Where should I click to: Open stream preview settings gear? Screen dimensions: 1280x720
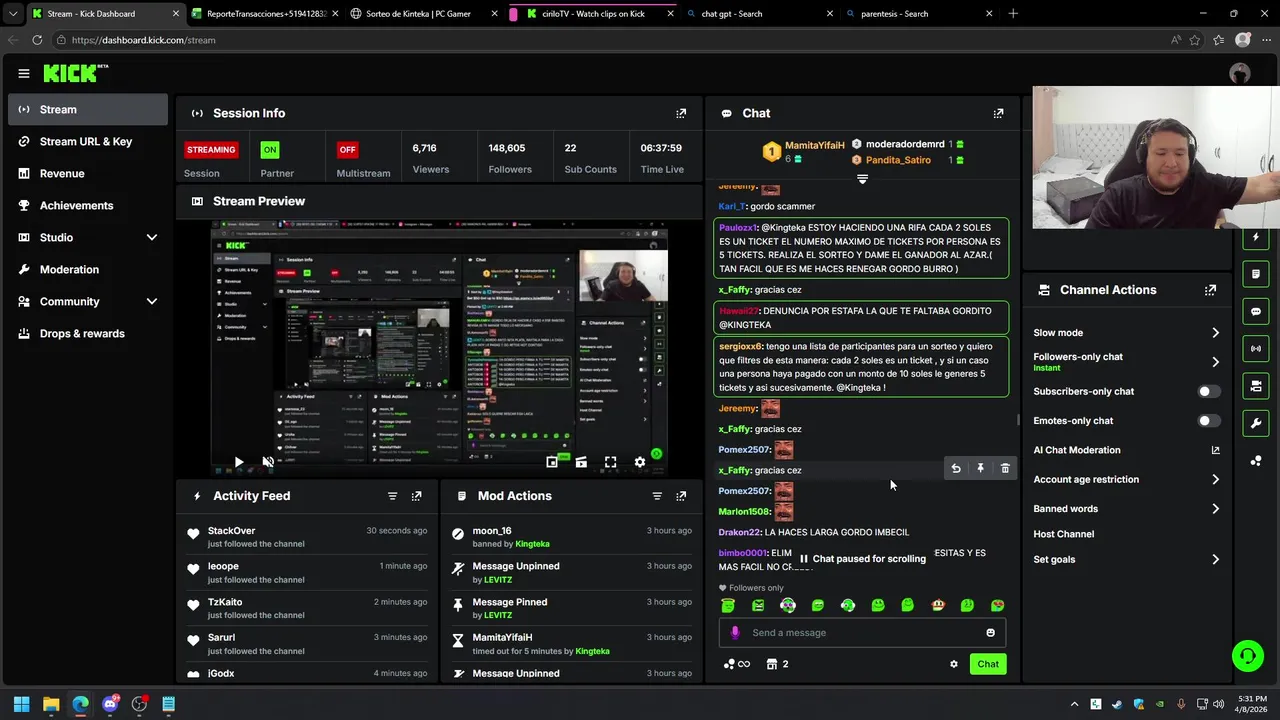click(x=640, y=462)
